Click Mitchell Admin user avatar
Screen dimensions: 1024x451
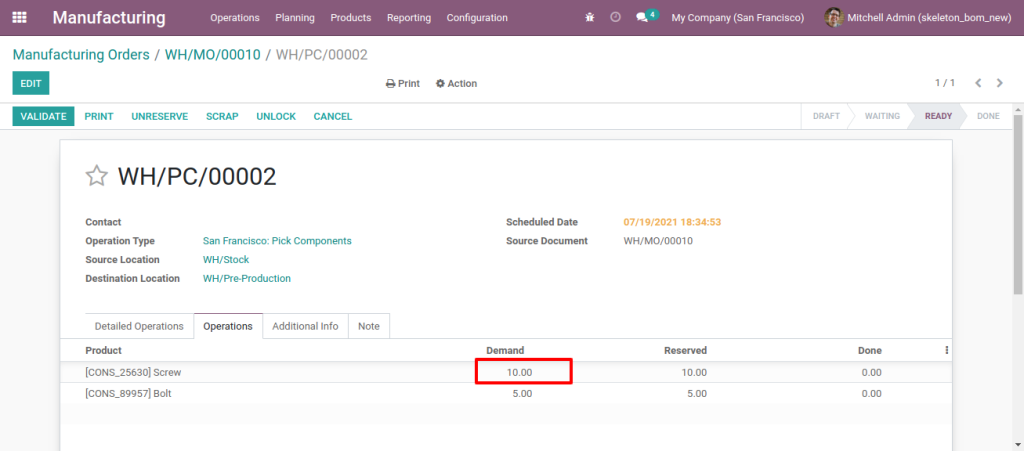833,17
